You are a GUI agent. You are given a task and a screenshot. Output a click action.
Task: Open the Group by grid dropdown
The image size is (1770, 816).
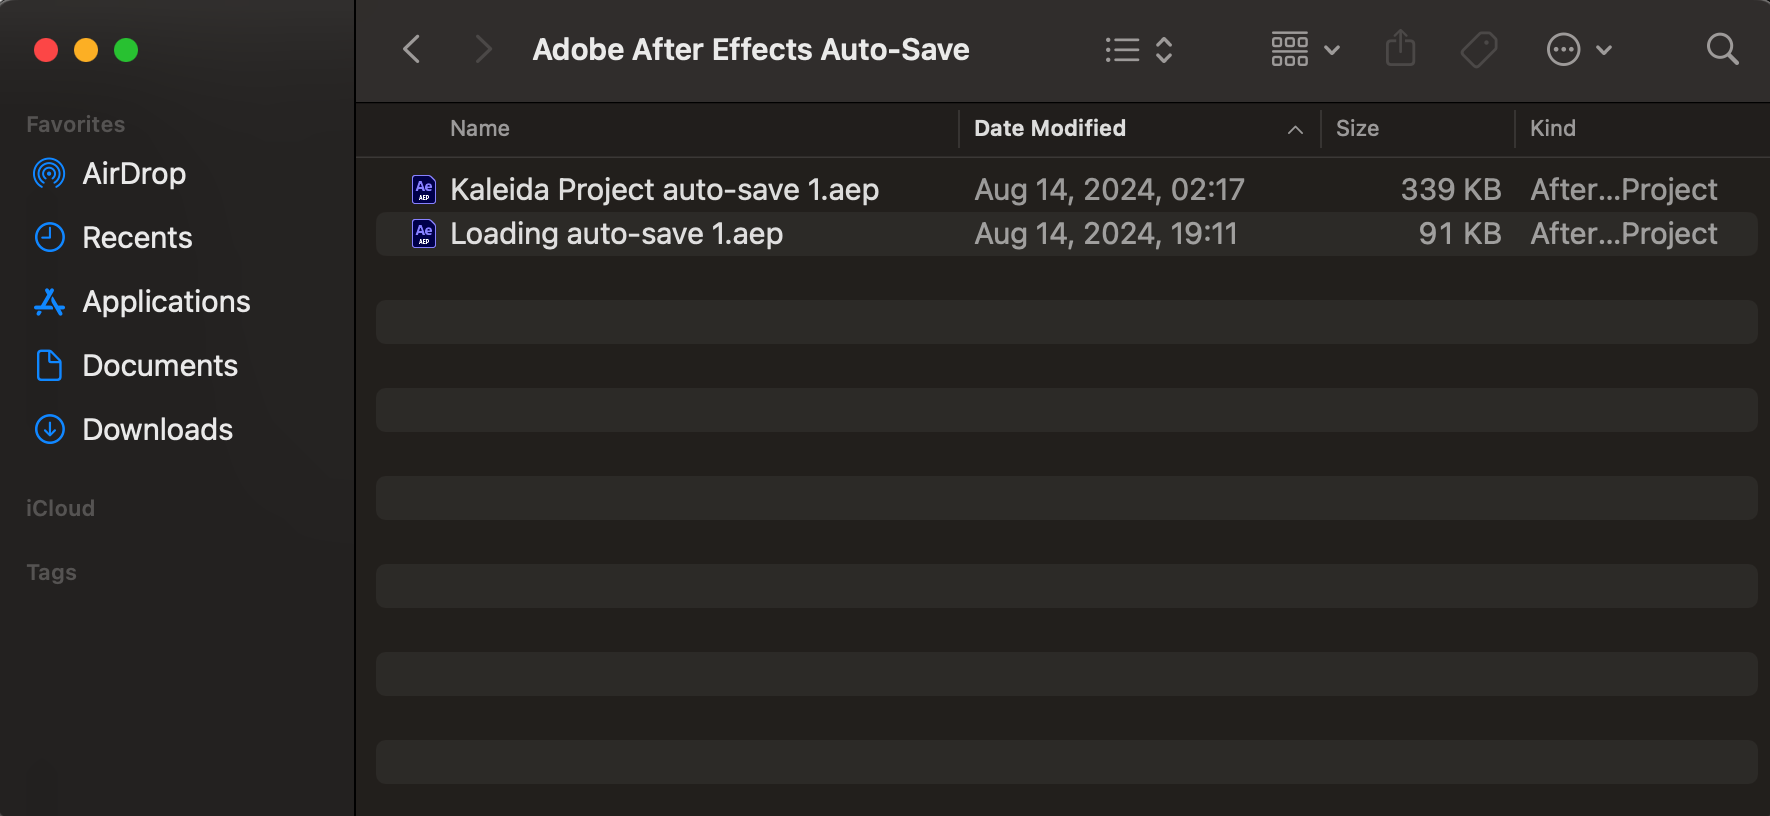click(x=1304, y=49)
